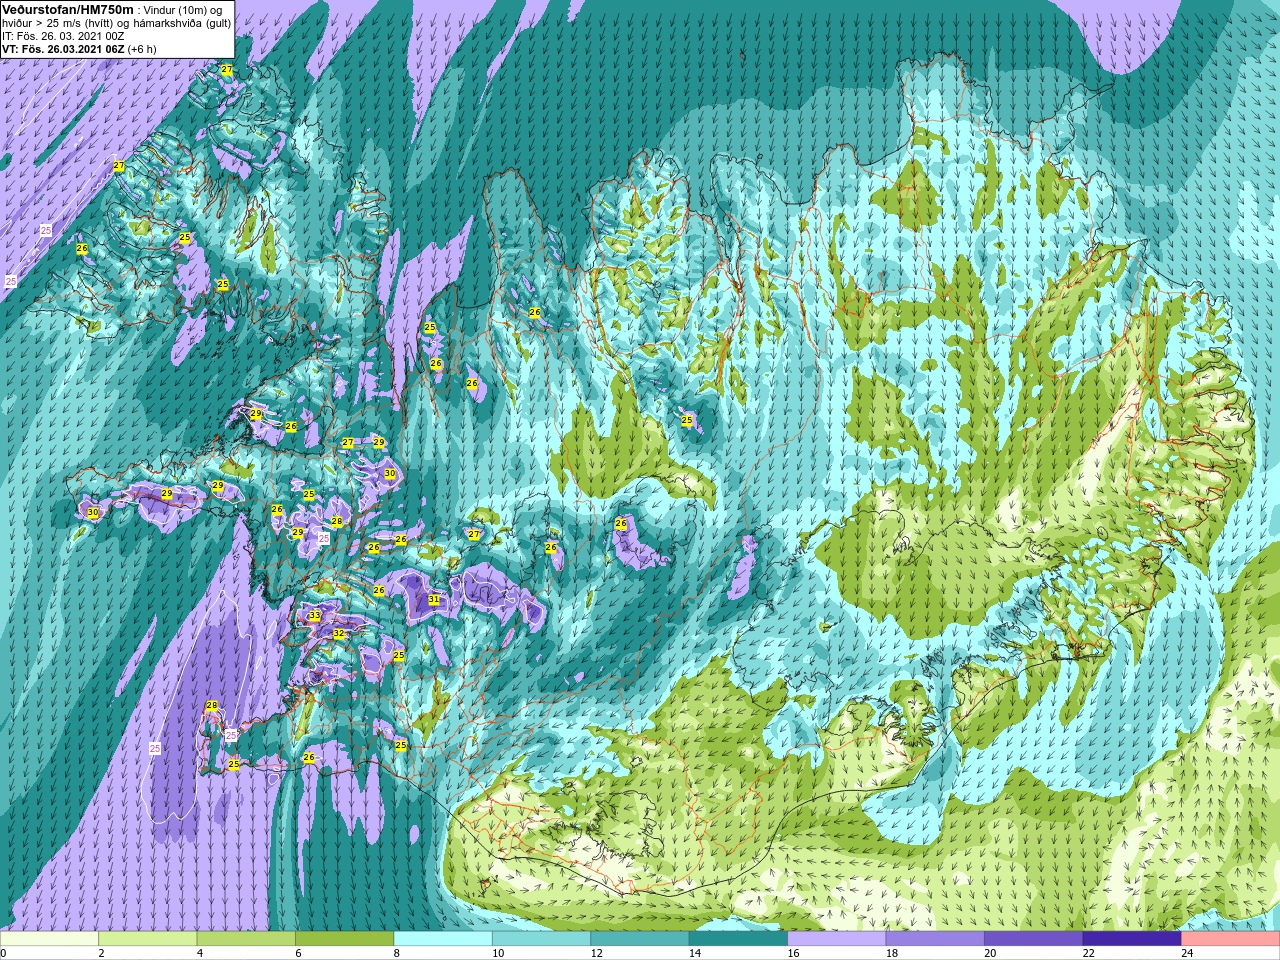The width and height of the screenshot is (1280, 960).
Task: Click the 0–2 m/s pale yellow legend swatch
Action: pos(49,939)
